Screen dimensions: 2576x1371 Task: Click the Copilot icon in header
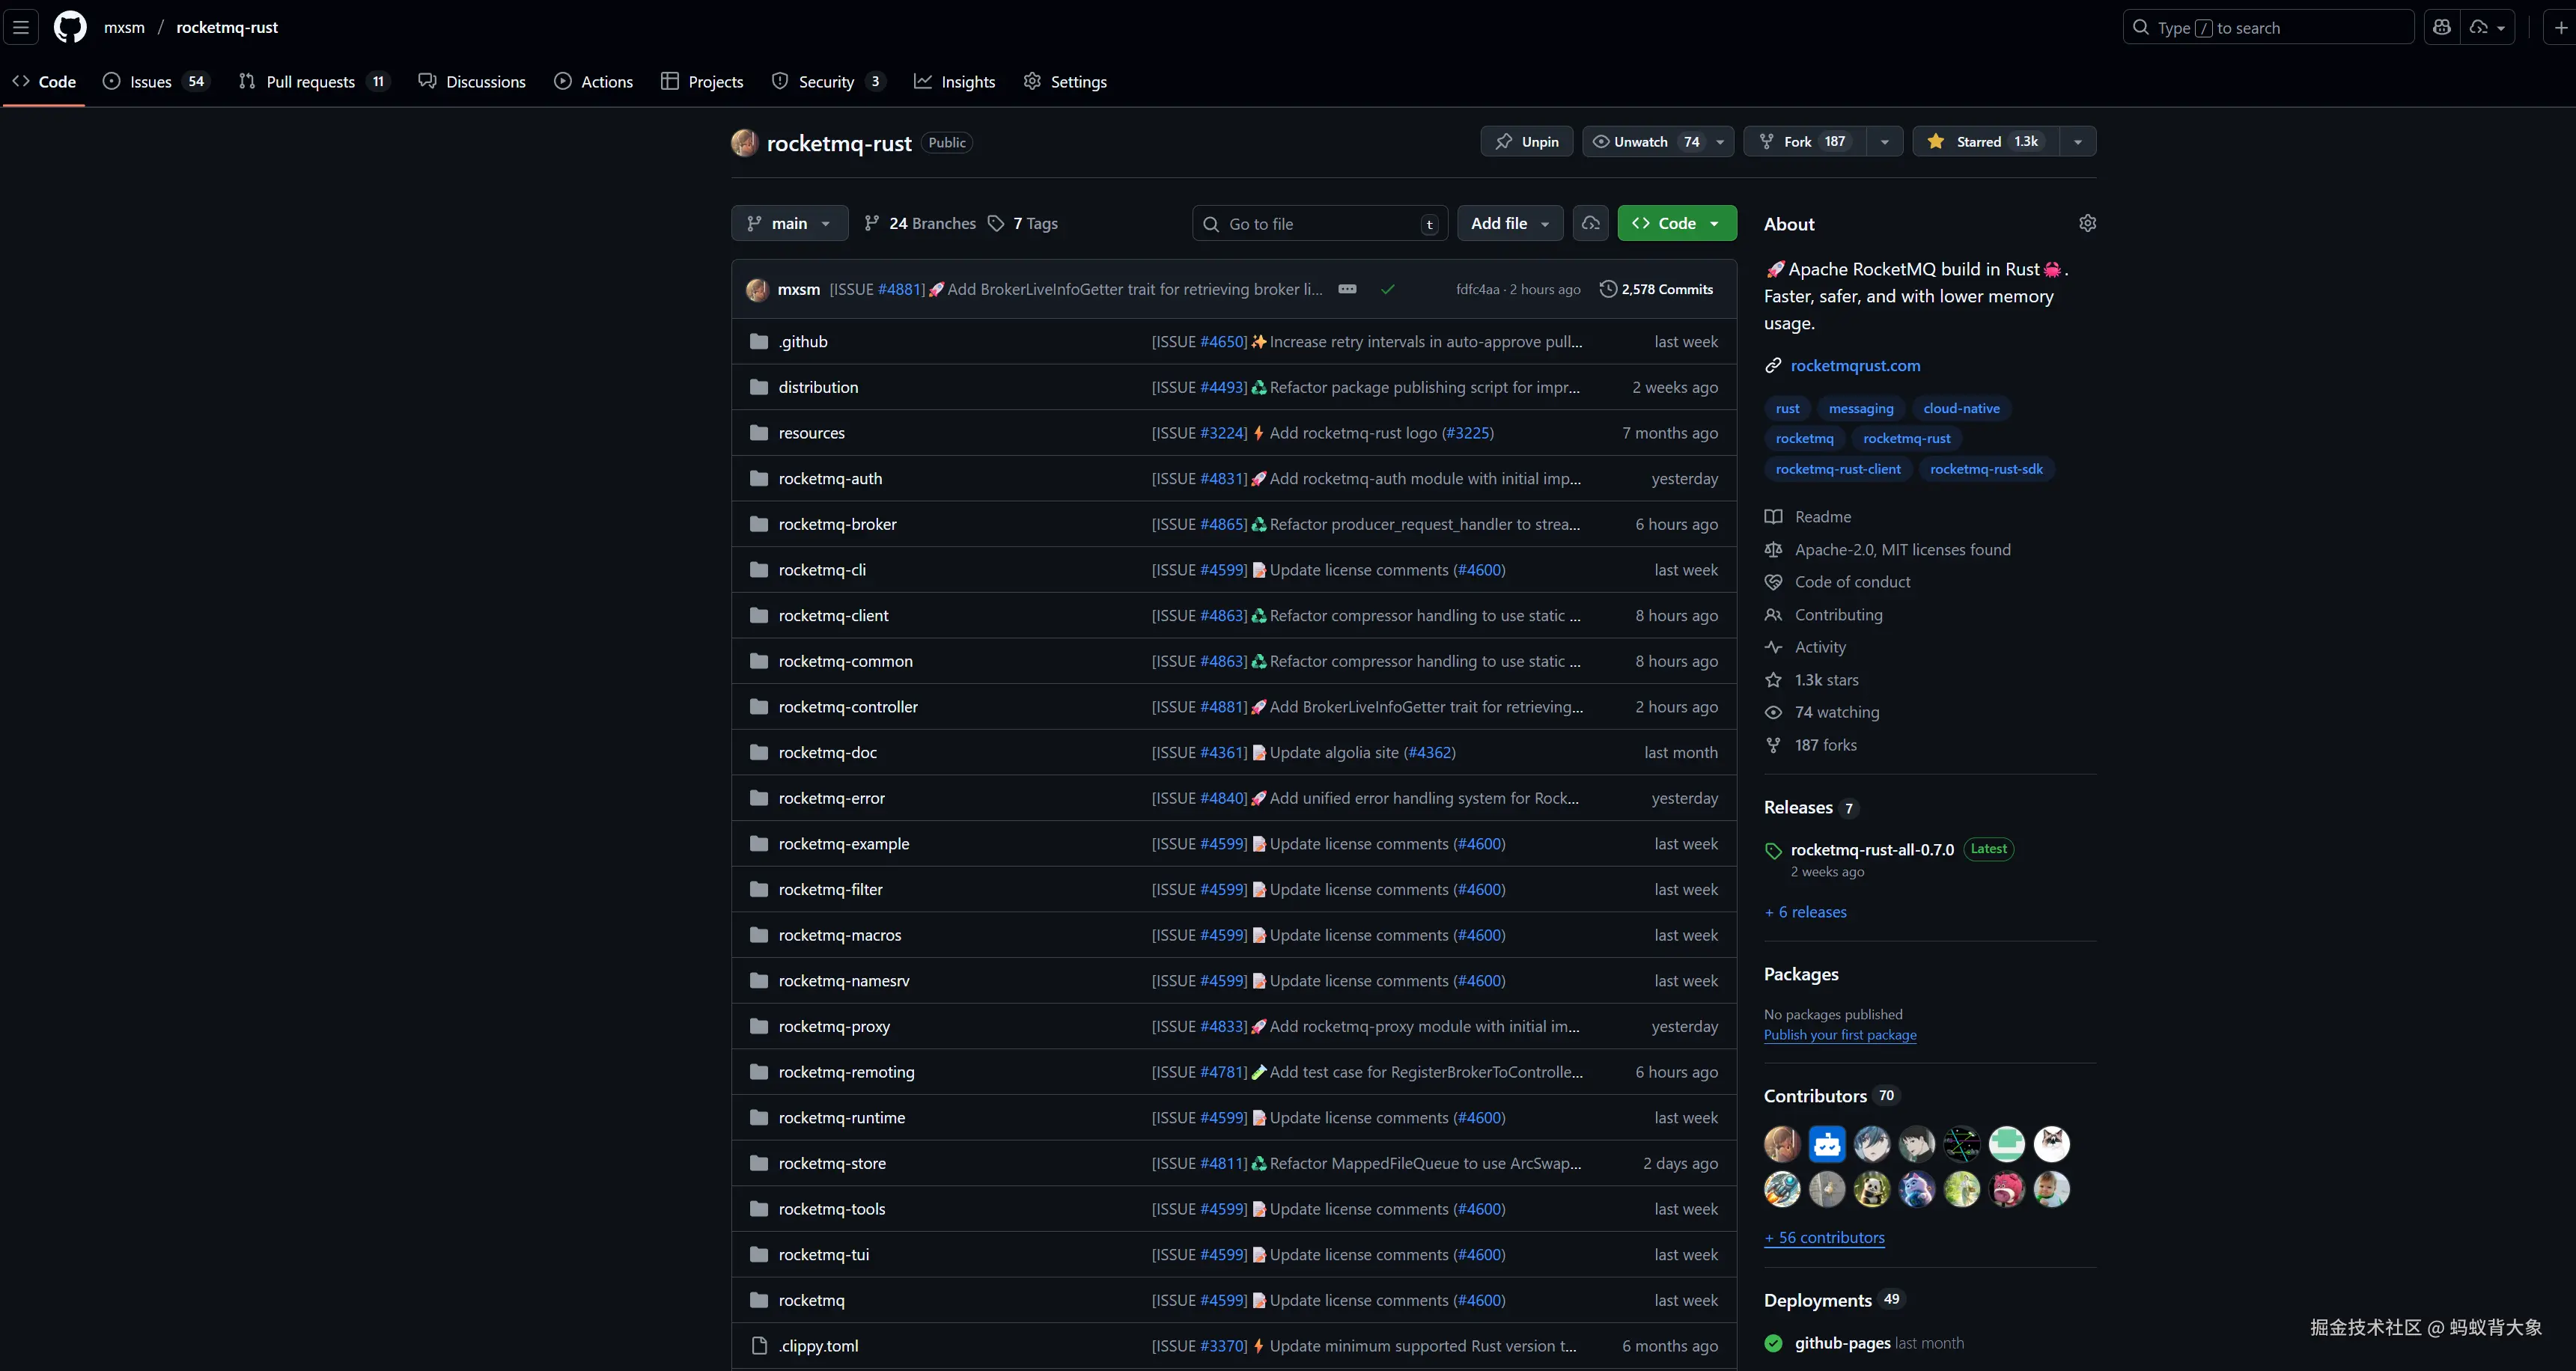(2441, 27)
